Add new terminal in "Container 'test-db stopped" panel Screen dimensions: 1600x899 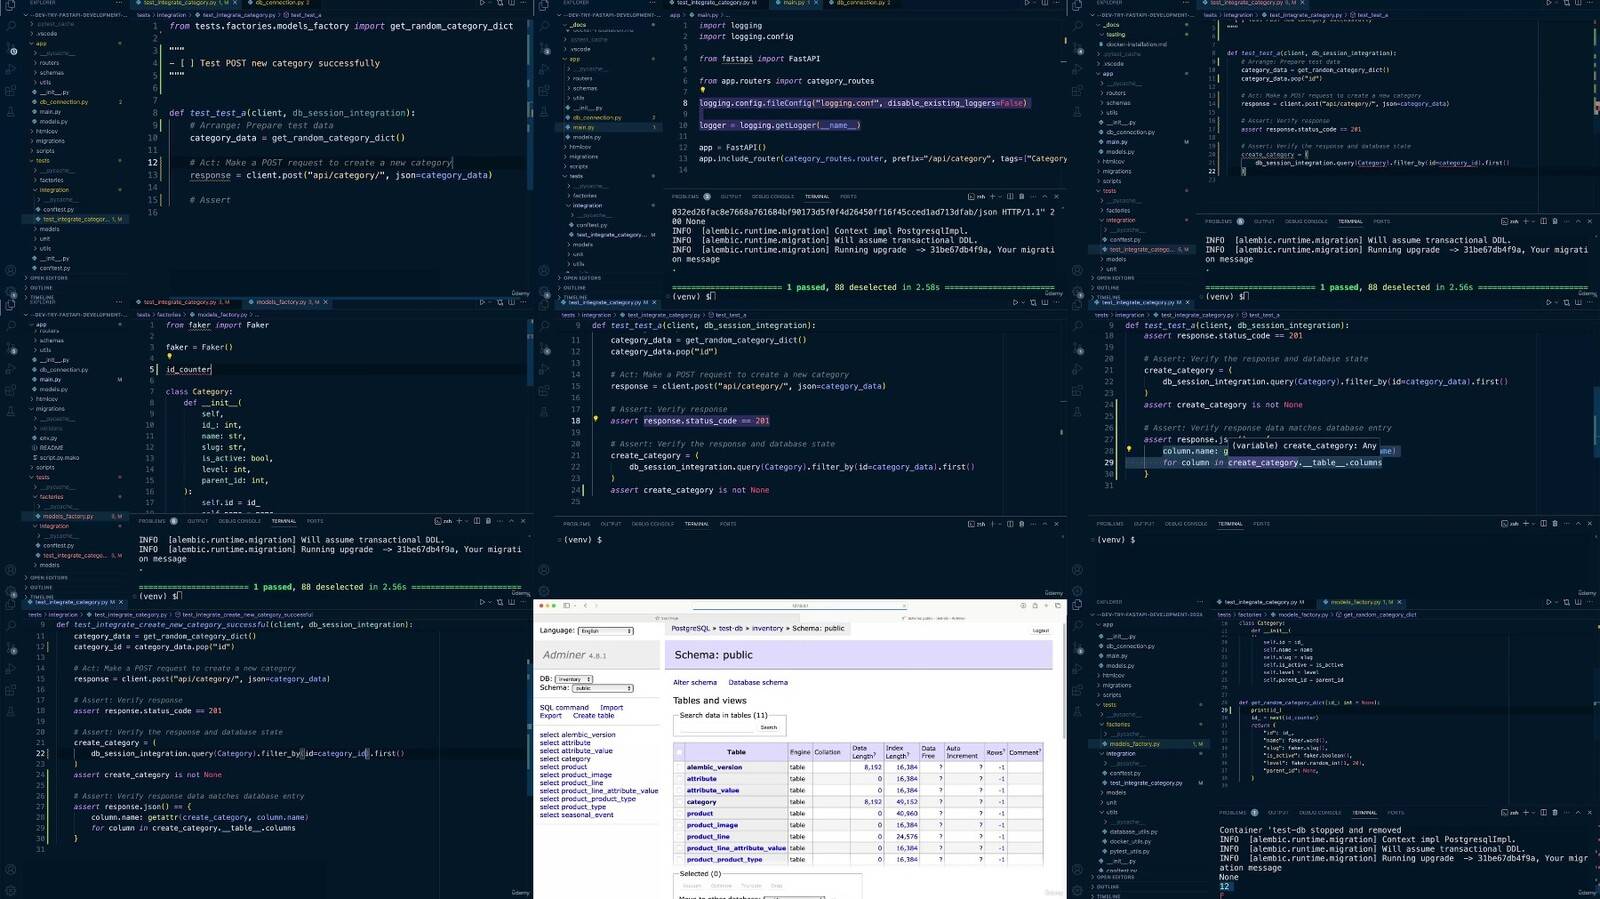(x=1525, y=812)
